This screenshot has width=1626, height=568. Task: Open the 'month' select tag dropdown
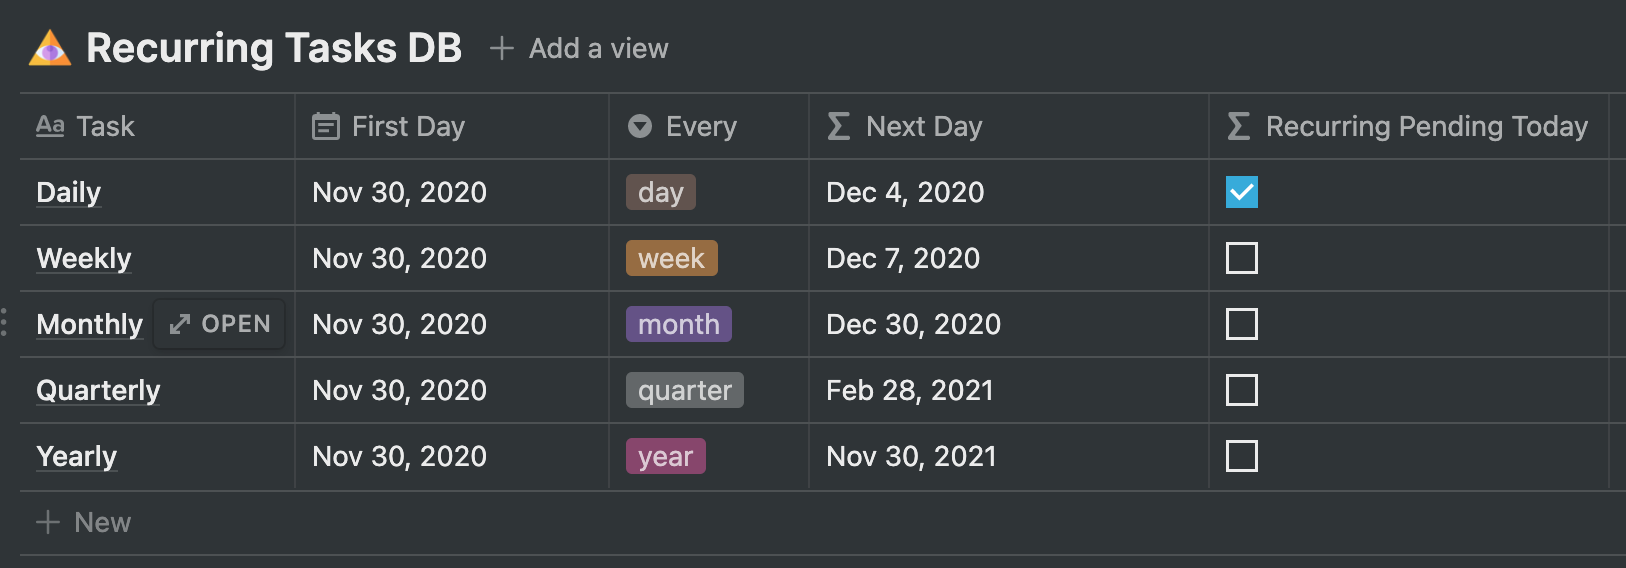tap(678, 324)
